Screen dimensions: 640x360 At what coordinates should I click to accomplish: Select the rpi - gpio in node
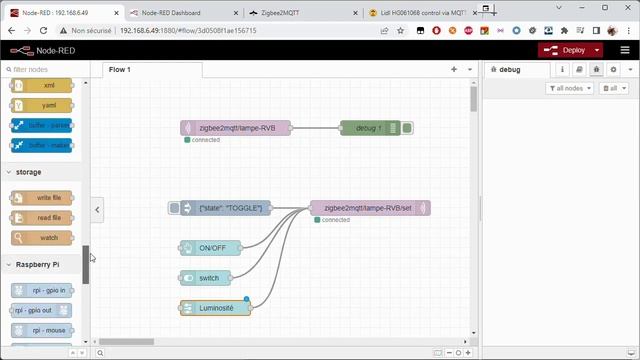coord(42,290)
